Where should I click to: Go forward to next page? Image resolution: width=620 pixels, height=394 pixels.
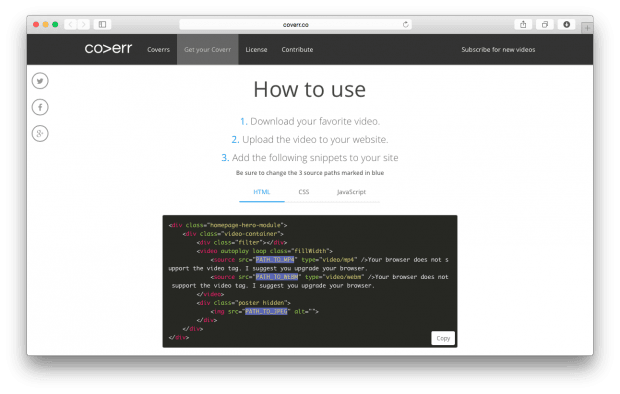[x=83, y=25]
